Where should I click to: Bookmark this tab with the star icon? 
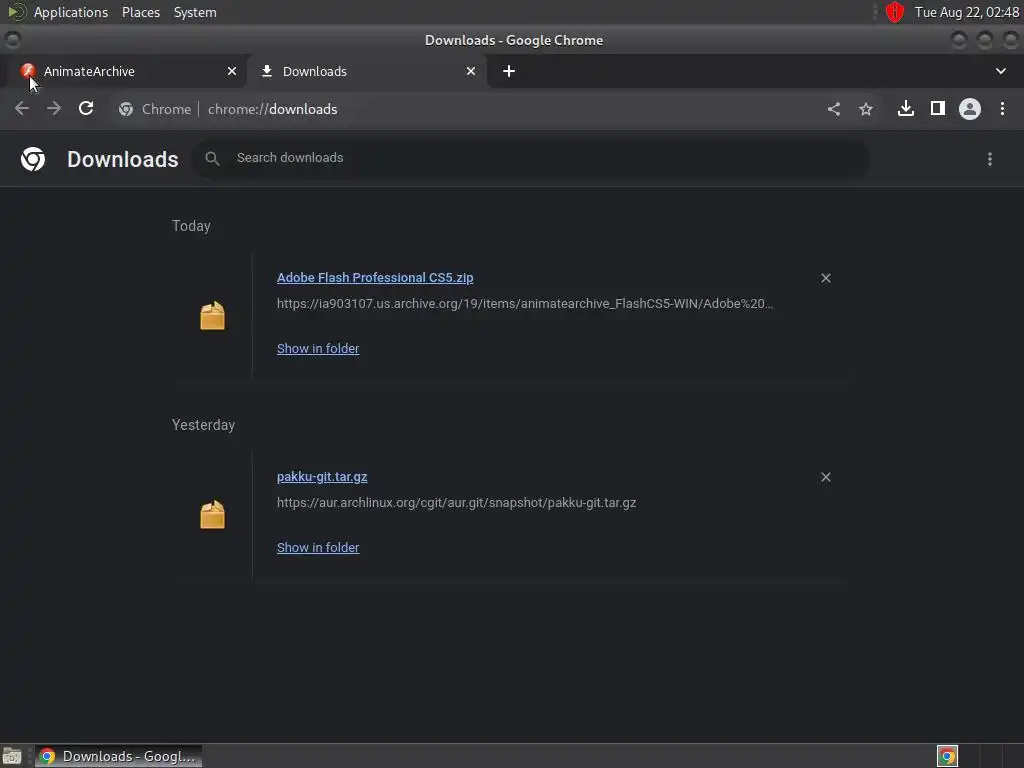coord(866,109)
